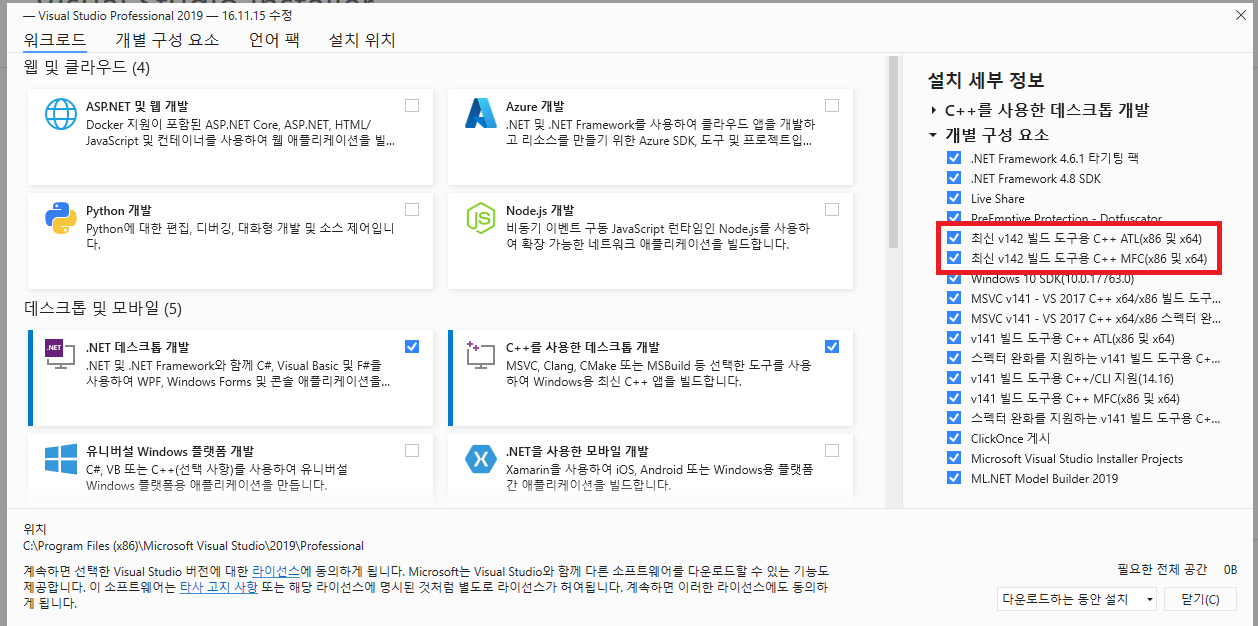Screen dimensions: 1258x626
Task: Click the 설치 세부 정보 heading
Action: (x=986, y=80)
